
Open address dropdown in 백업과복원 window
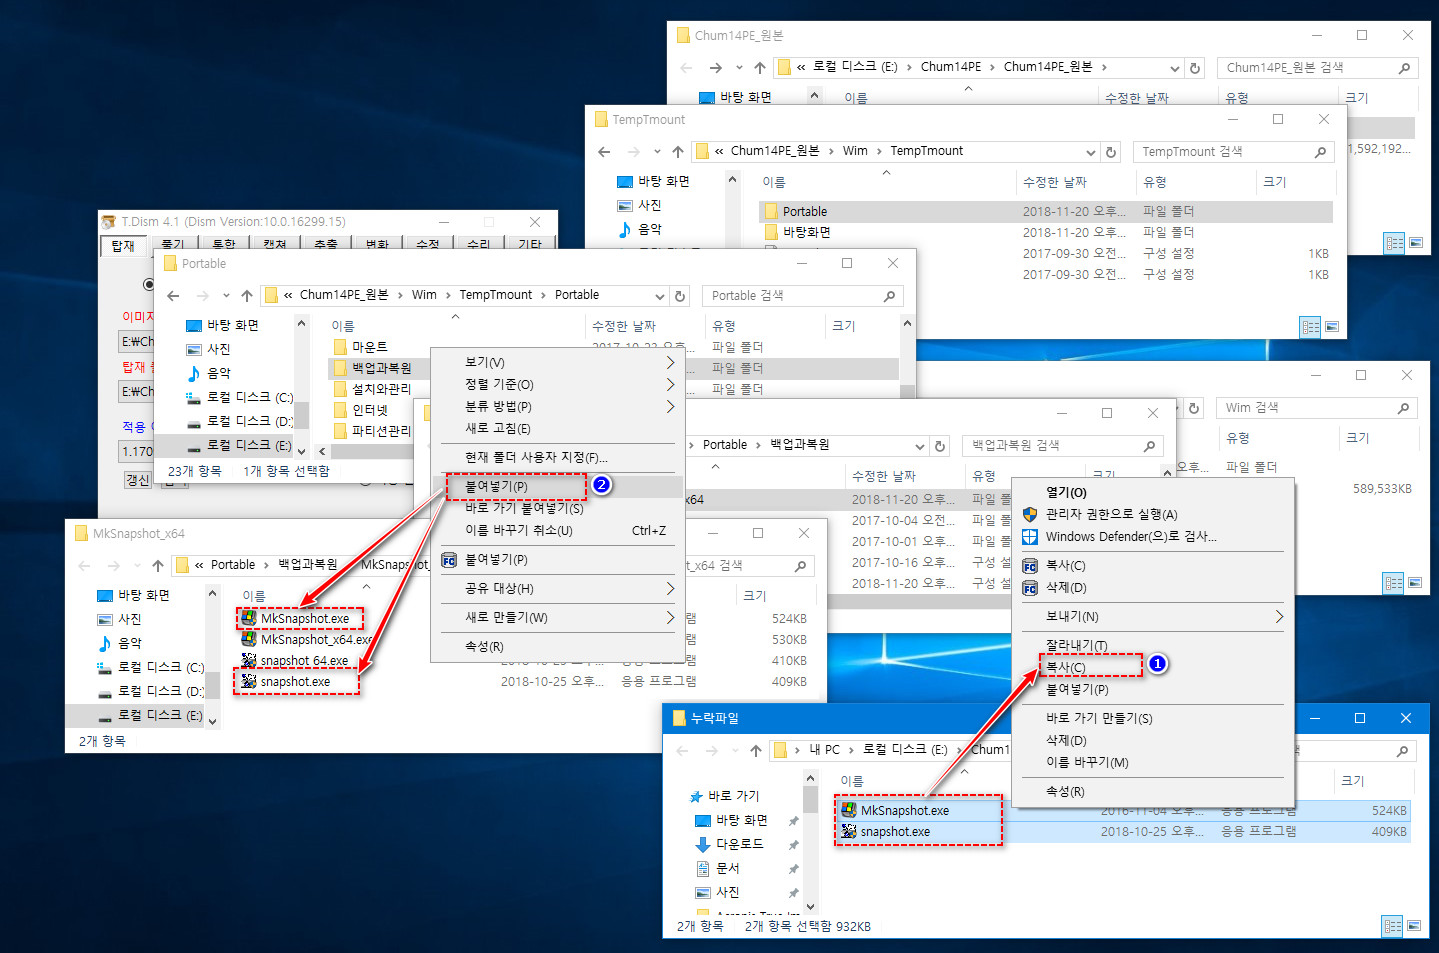[920, 446]
